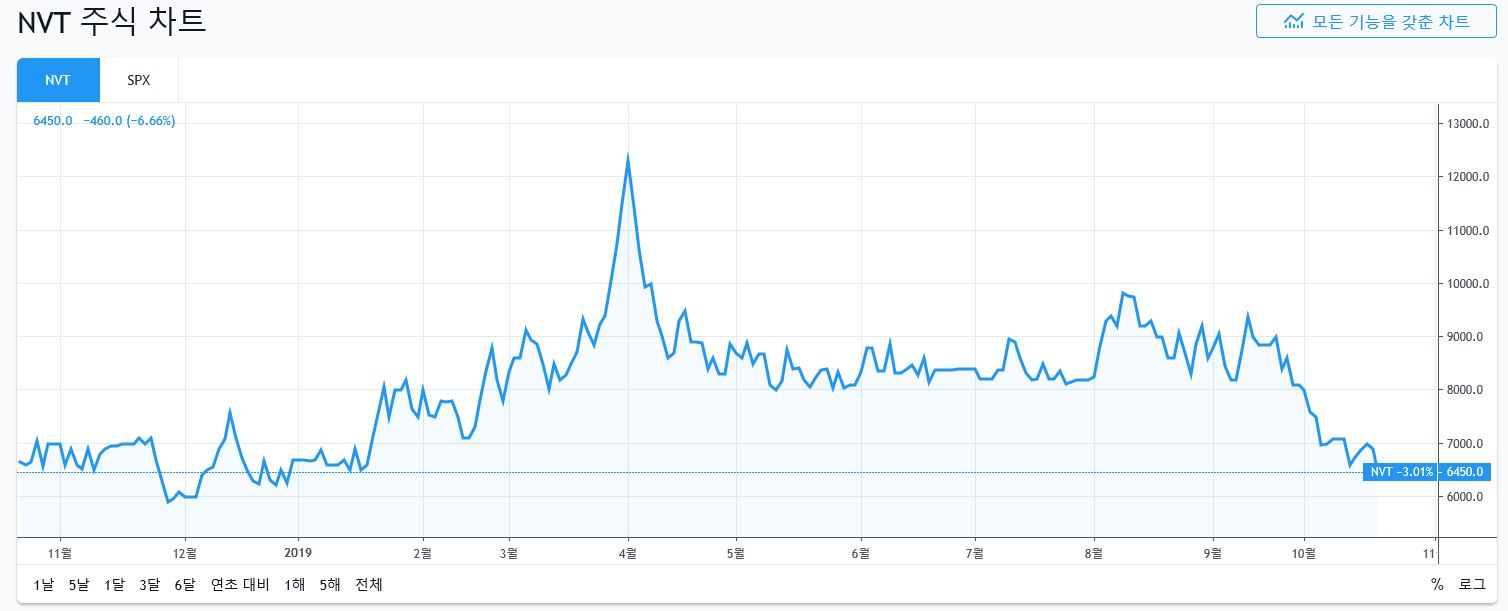Set range to 5해
1508x611 pixels.
[331, 584]
